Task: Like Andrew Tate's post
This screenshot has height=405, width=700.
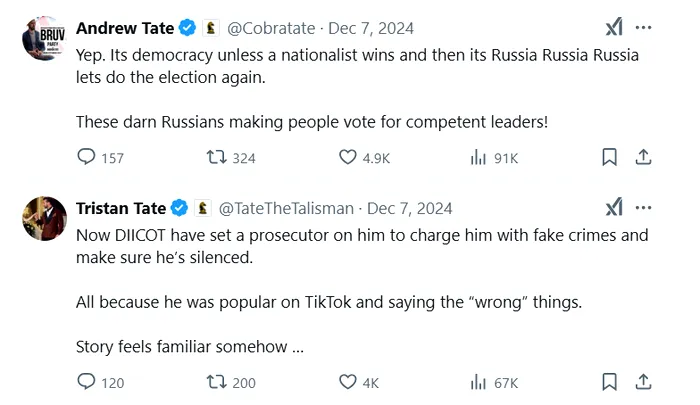Action: [x=347, y=157]
